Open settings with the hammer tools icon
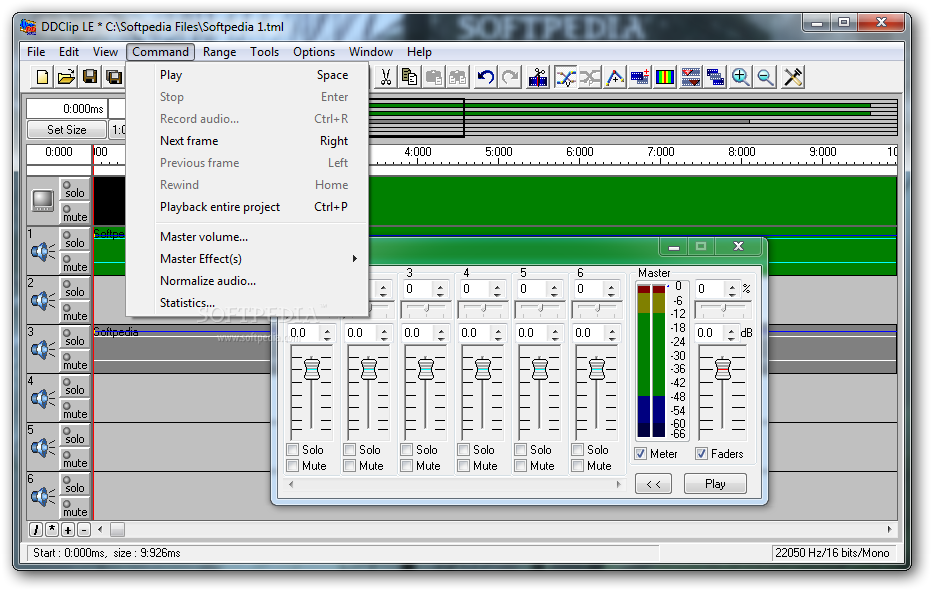 point(793,77)
